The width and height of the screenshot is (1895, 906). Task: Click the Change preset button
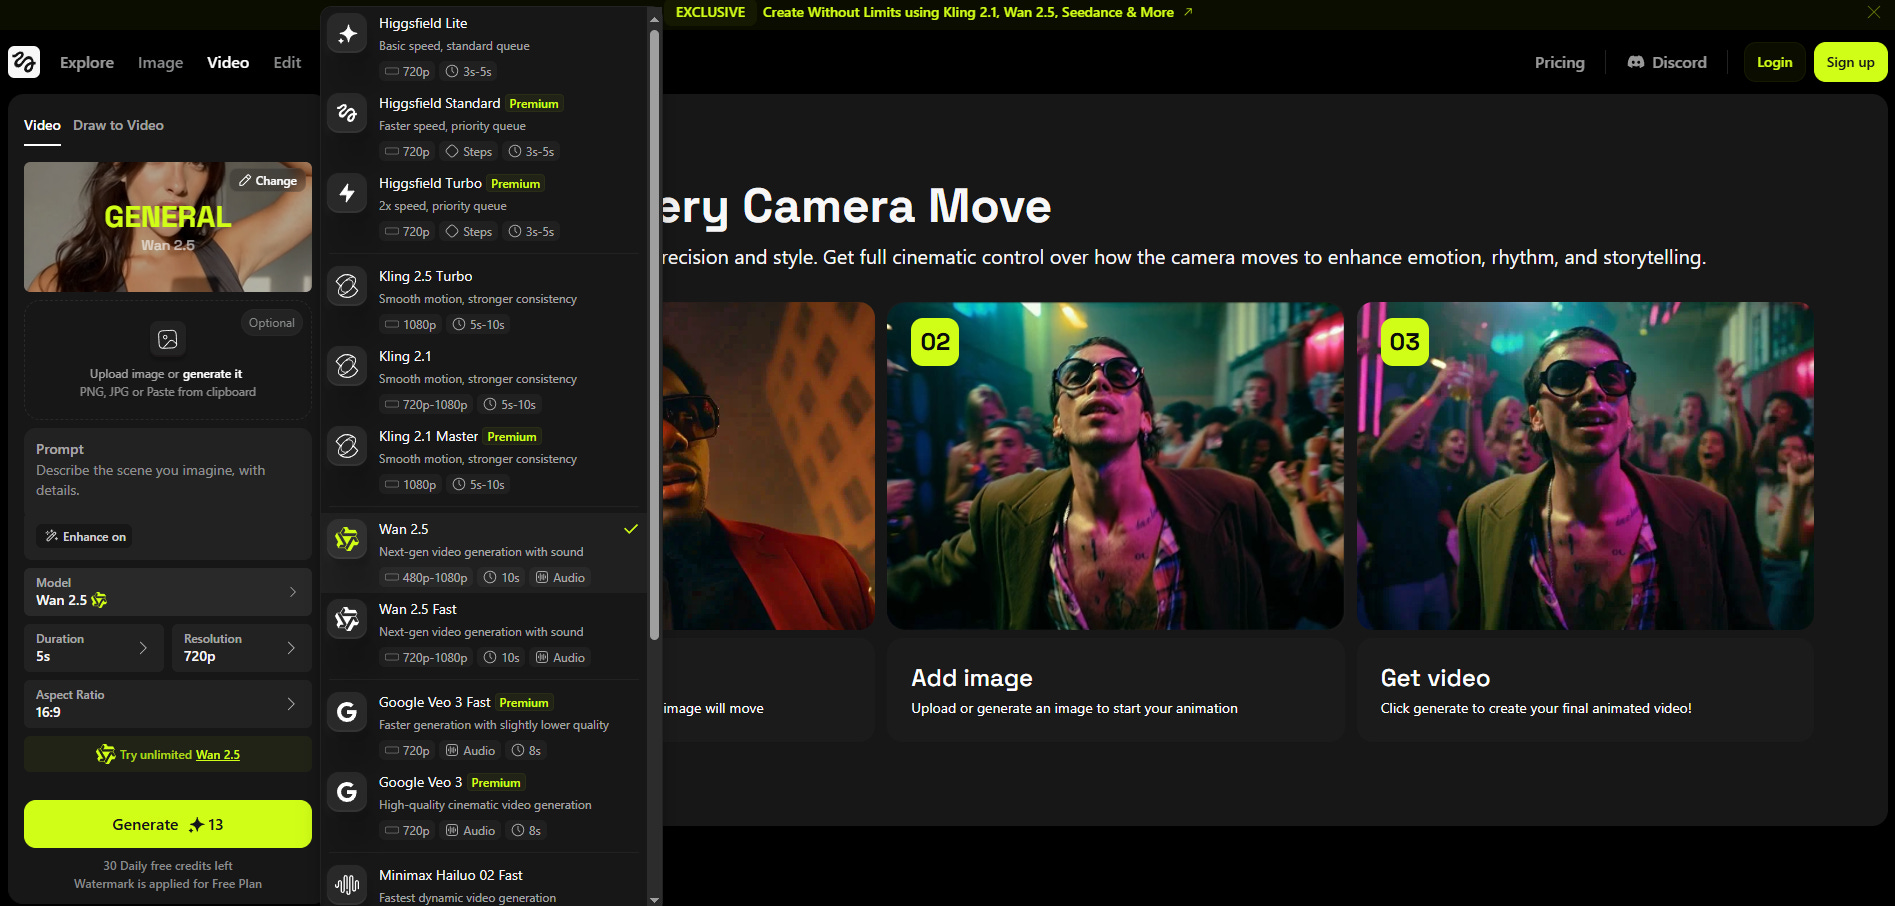268,181
